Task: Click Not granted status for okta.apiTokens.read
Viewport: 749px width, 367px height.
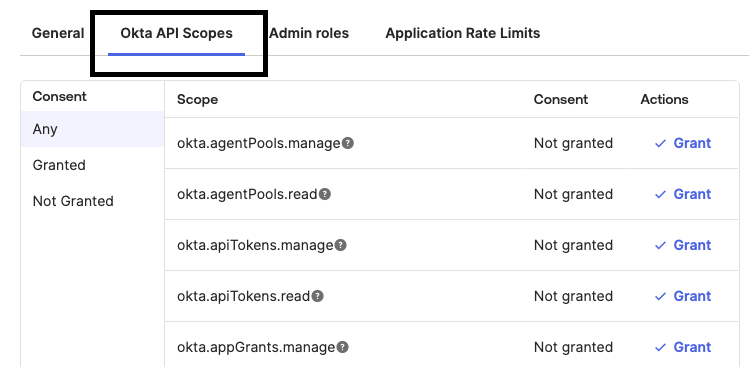Action: [573, 296]
